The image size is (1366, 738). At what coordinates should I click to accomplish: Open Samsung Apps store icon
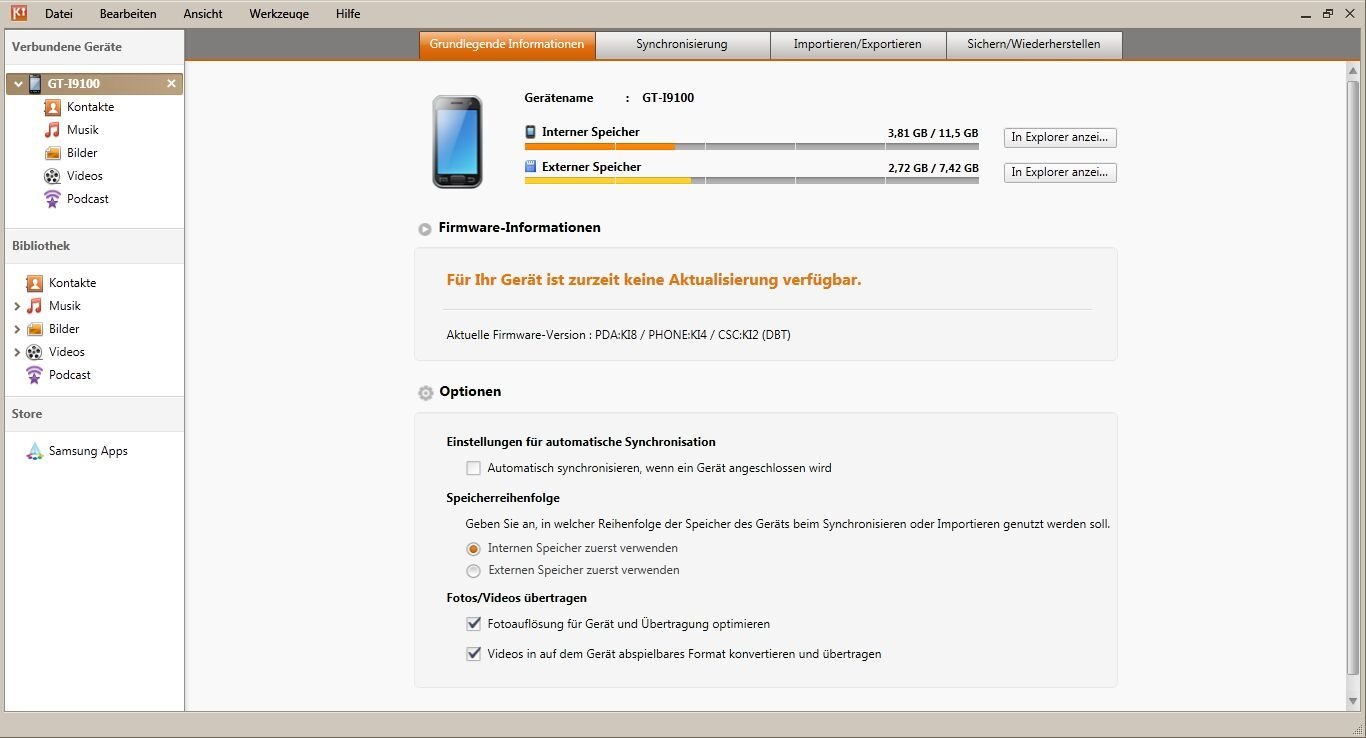point(34,451)
